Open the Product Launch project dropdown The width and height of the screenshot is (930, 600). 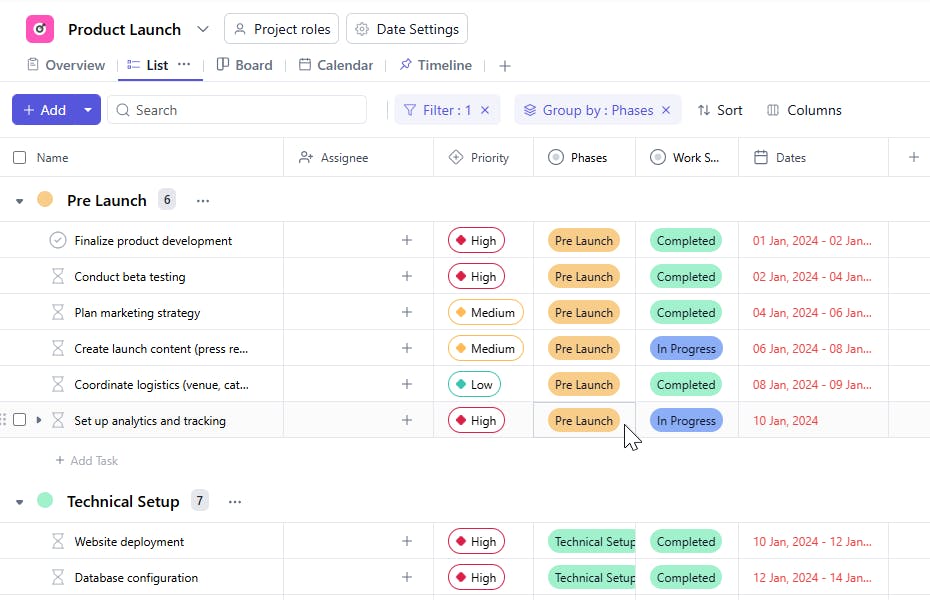[203, 29]
